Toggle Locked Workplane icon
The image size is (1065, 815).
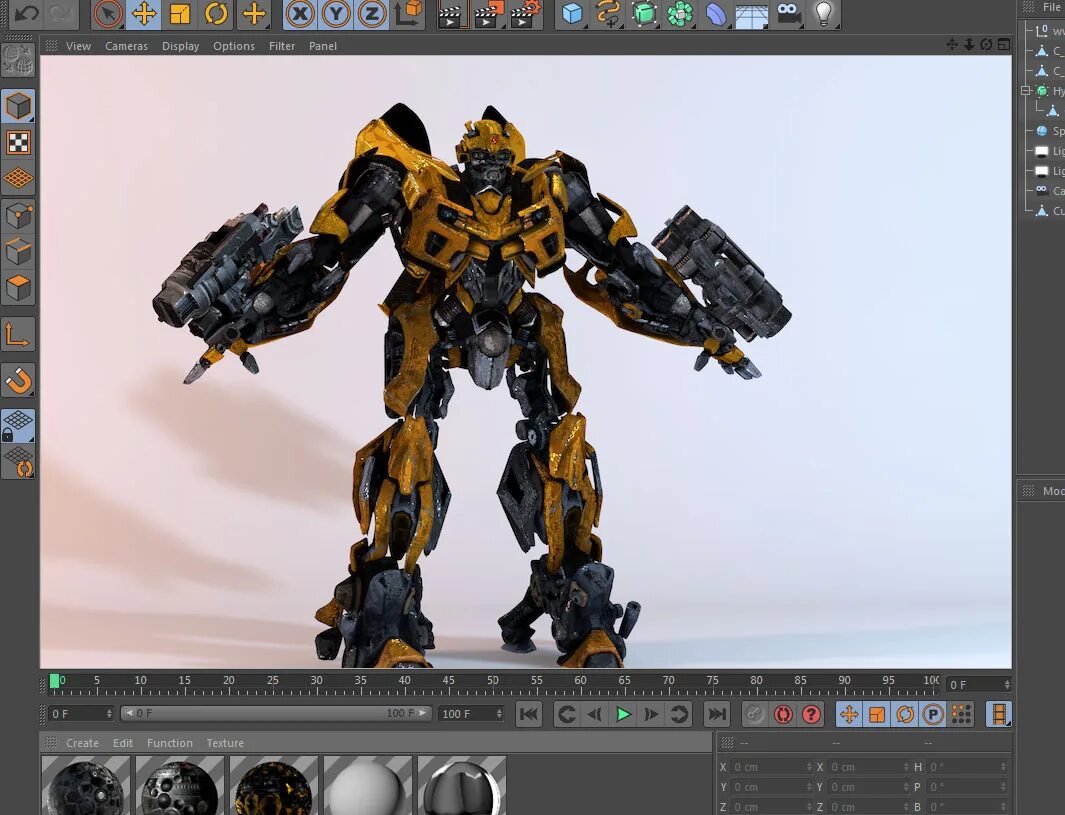18,427
